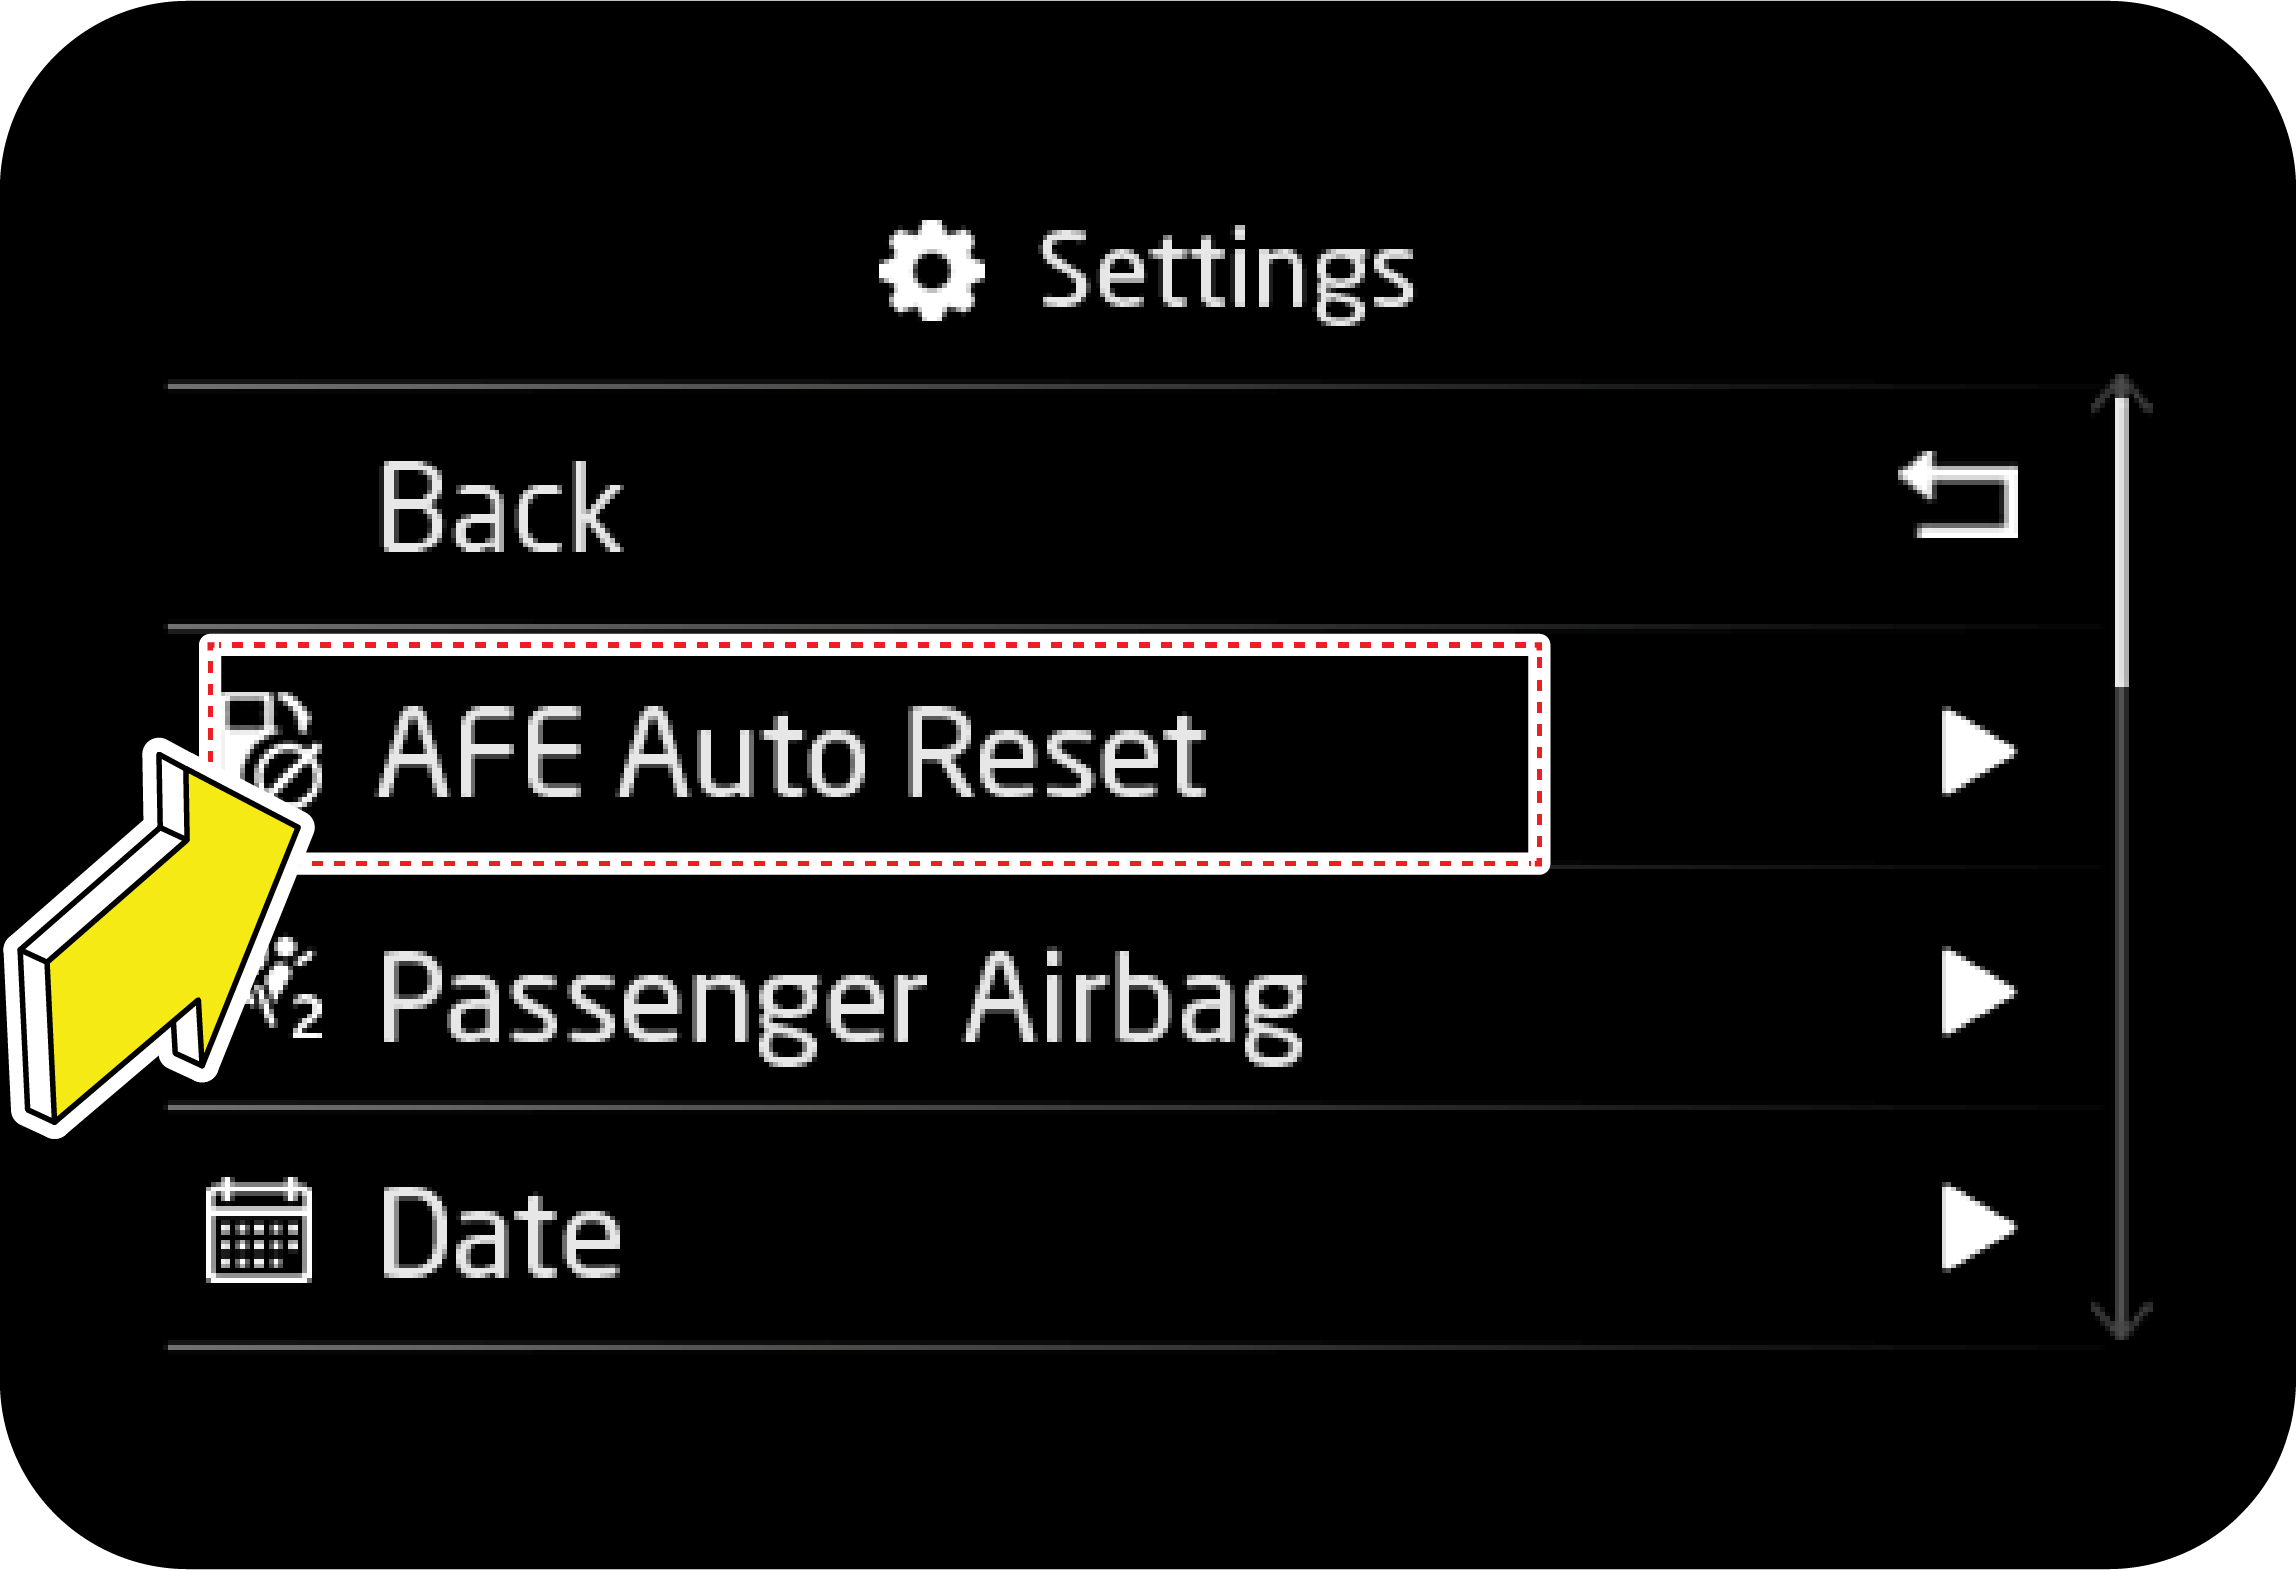The image size is (2296, 1570).
Task: Click the scrollbar up arrow
Action: [x=2121, y=395]
